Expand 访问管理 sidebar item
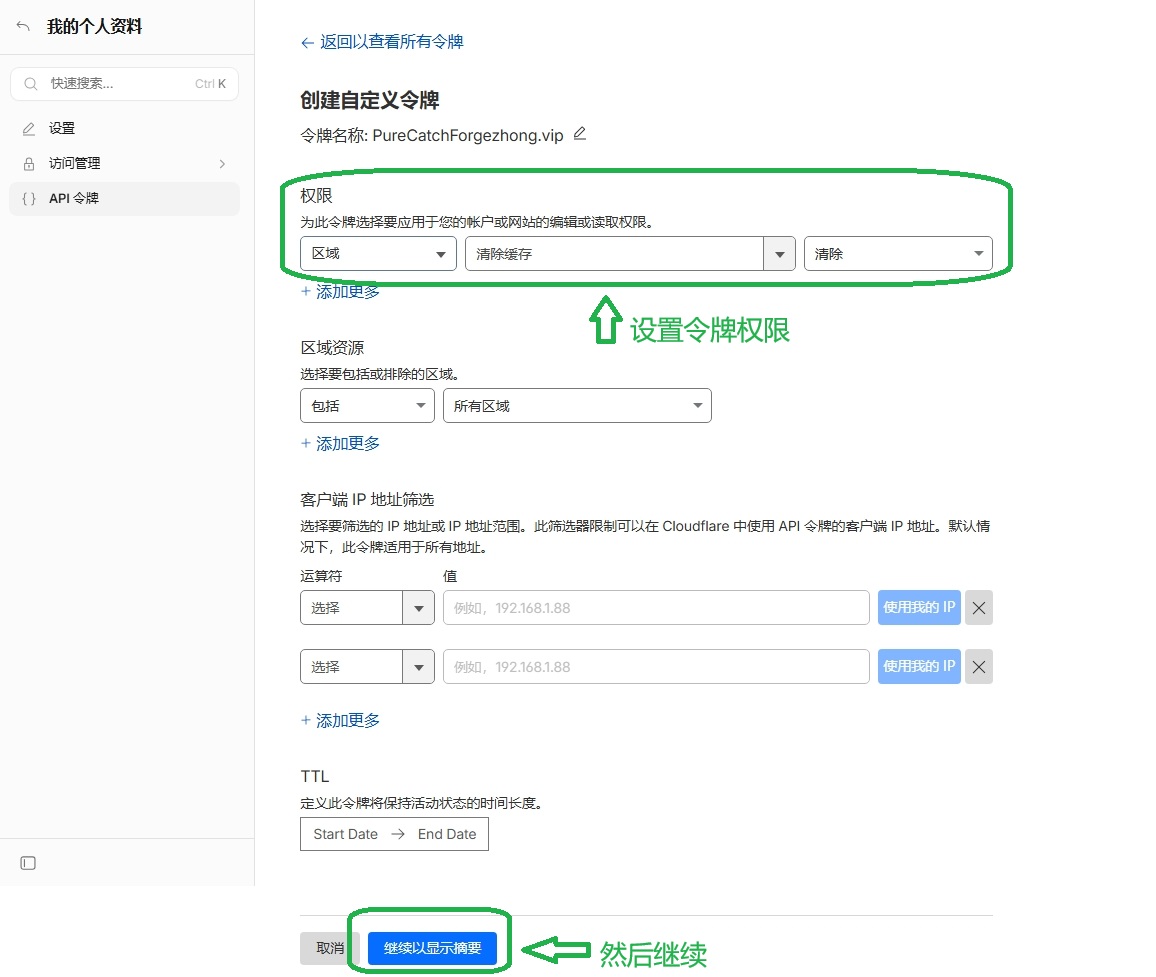 (124, 164)
